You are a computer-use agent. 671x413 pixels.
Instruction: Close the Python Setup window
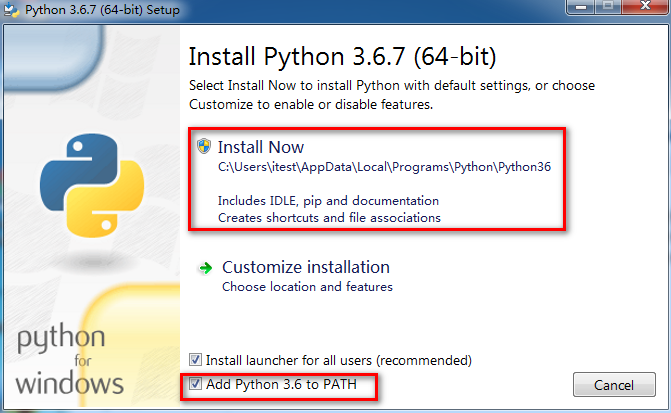coord(645,6)
